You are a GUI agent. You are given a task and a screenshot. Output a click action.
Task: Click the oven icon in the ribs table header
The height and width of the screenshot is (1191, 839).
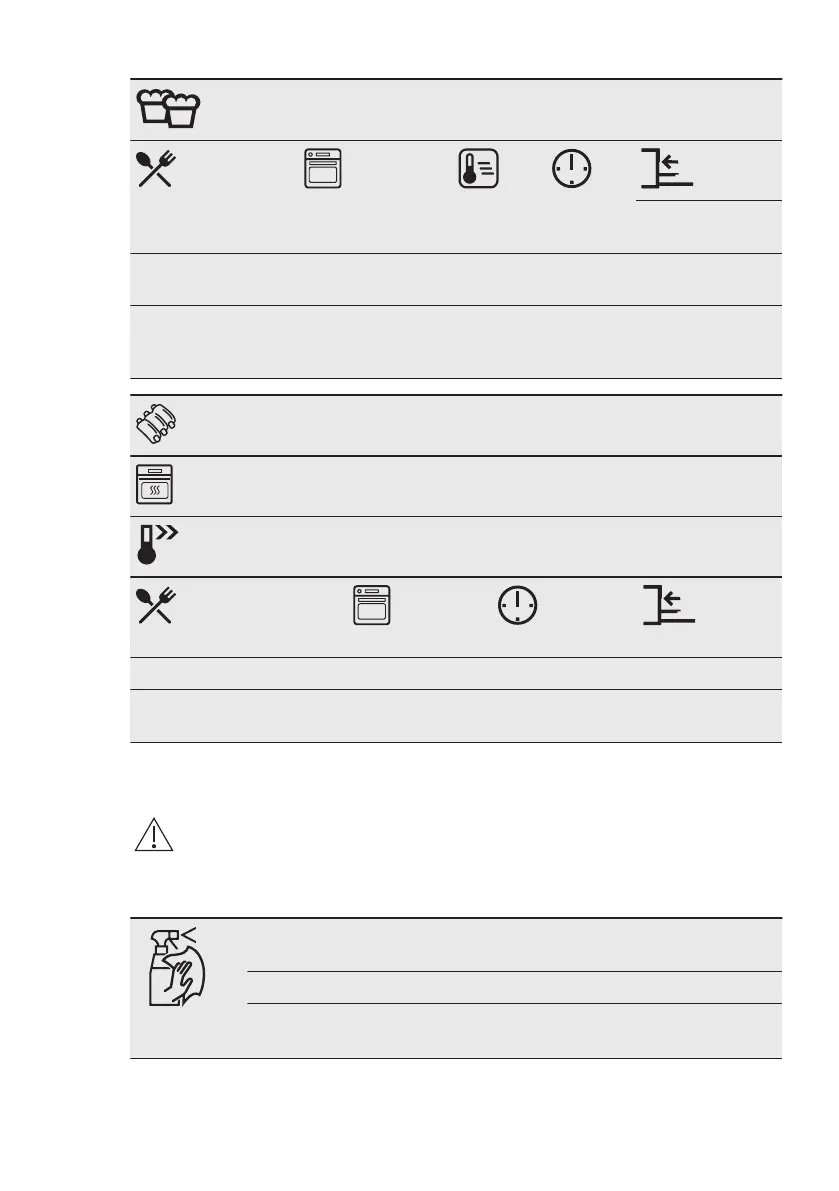click(x=372, y=605)
